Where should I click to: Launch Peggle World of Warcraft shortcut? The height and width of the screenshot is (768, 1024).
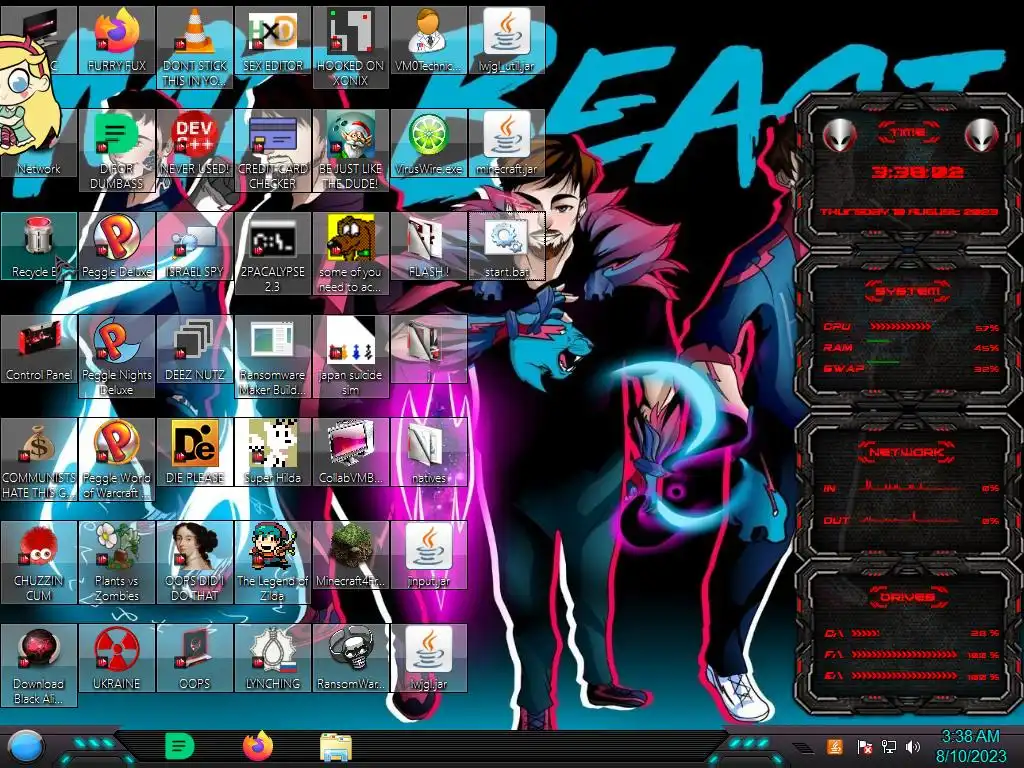coord(117,460)
